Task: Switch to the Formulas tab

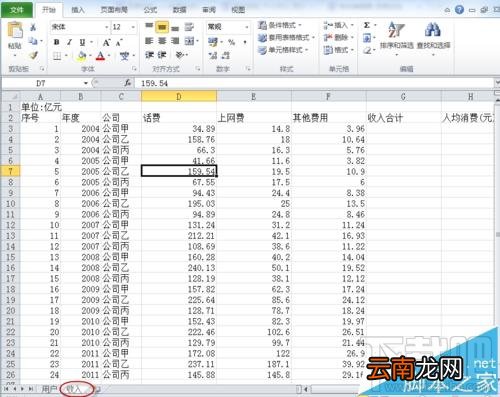Action: point(150,10)
